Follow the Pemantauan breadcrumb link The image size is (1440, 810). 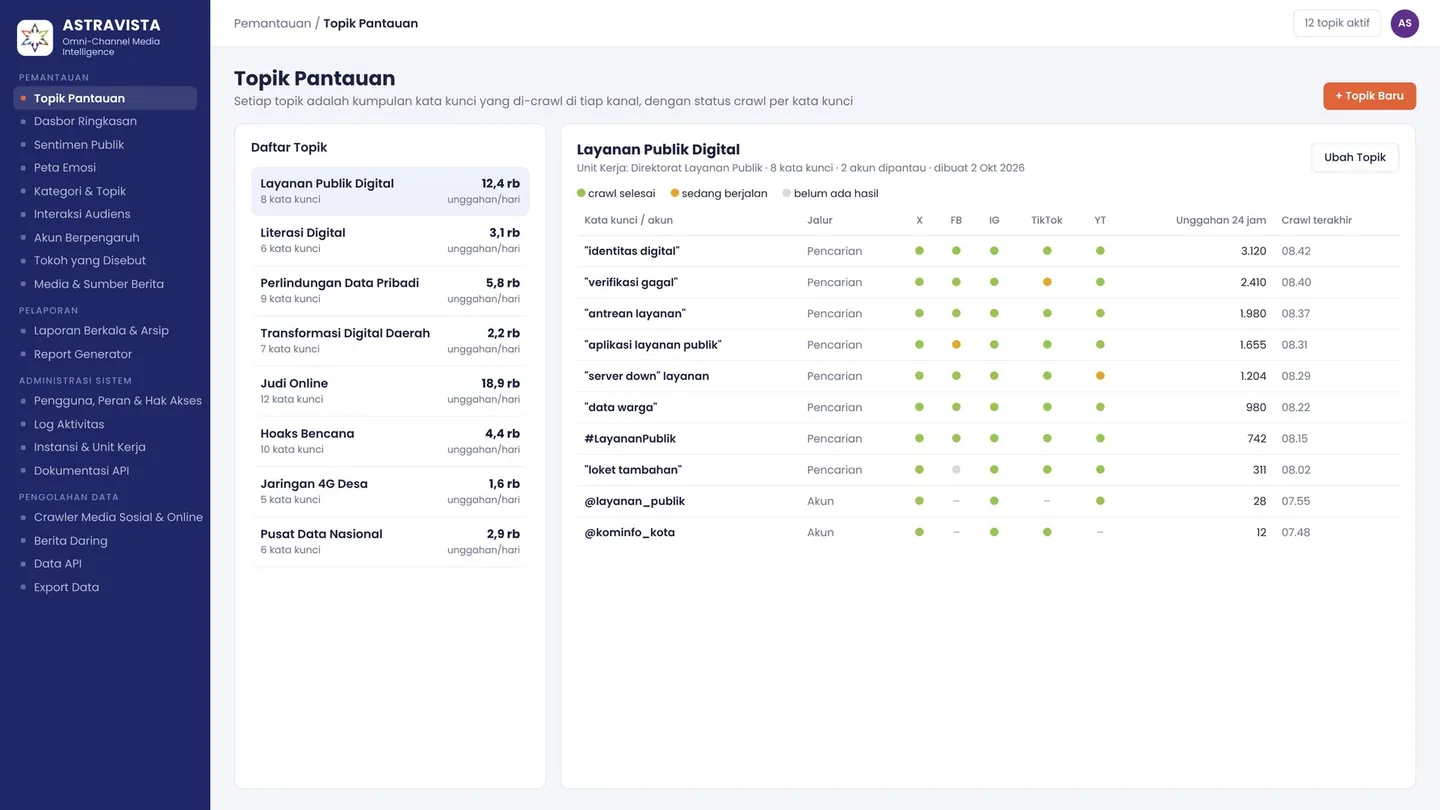click(272, 23)
